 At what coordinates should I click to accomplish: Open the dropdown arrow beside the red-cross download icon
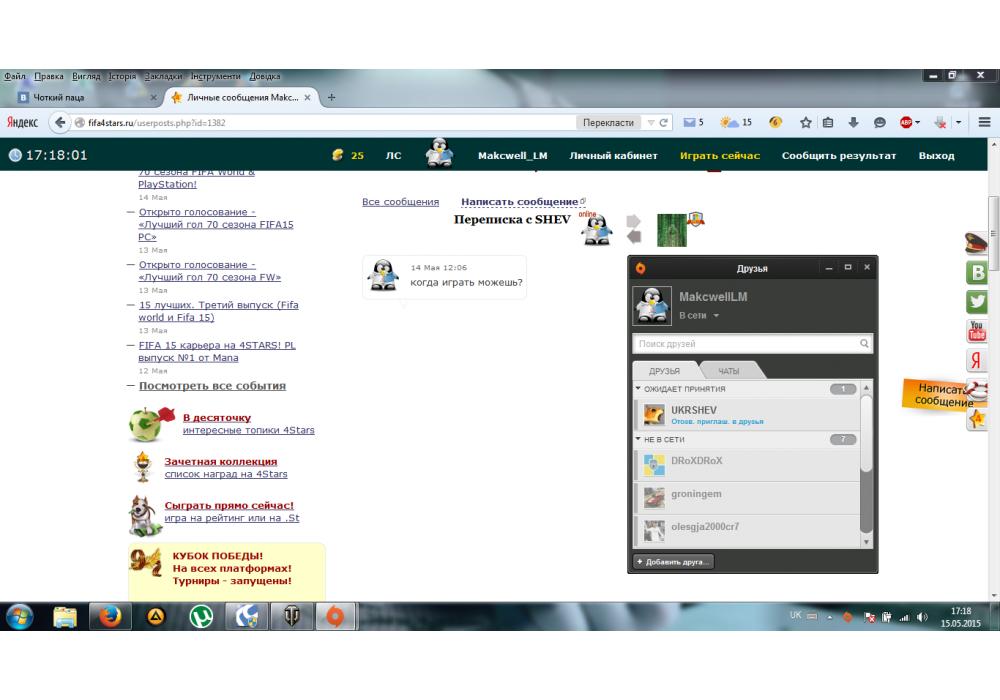[958, 122]
